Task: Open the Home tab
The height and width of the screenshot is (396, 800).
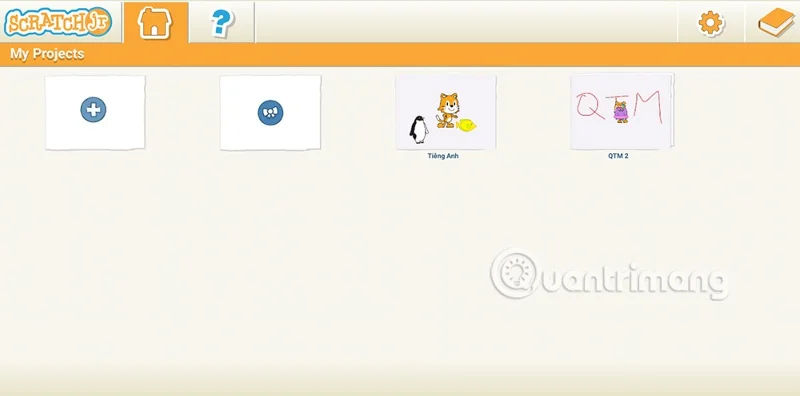Action: coord(156,22)
